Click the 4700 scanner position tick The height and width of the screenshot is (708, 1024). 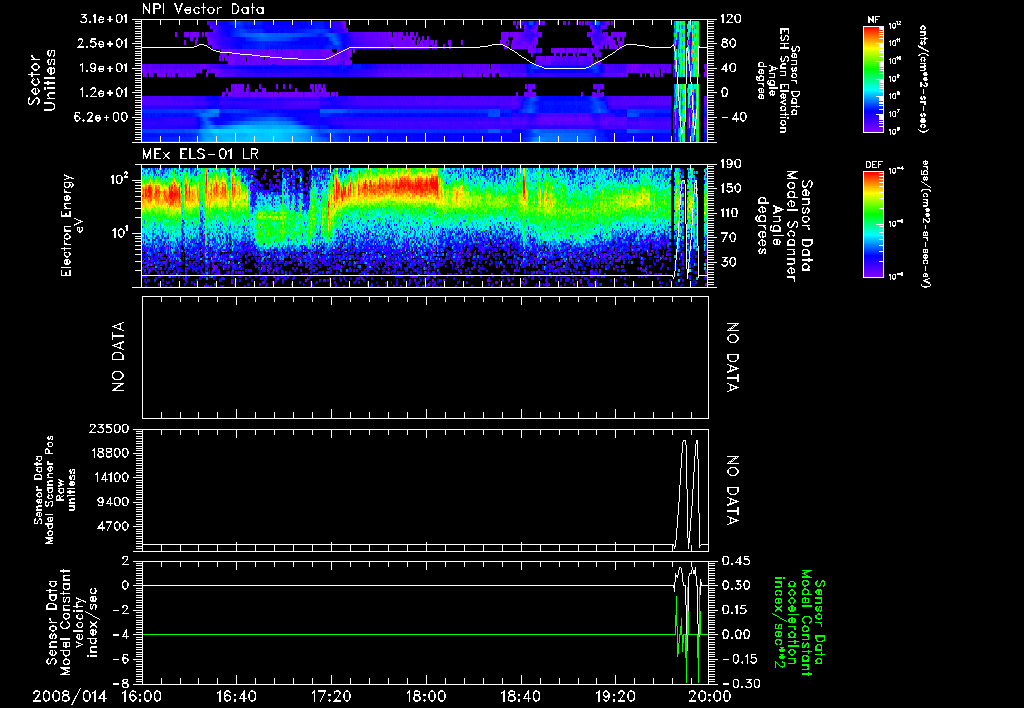point(113,526)
